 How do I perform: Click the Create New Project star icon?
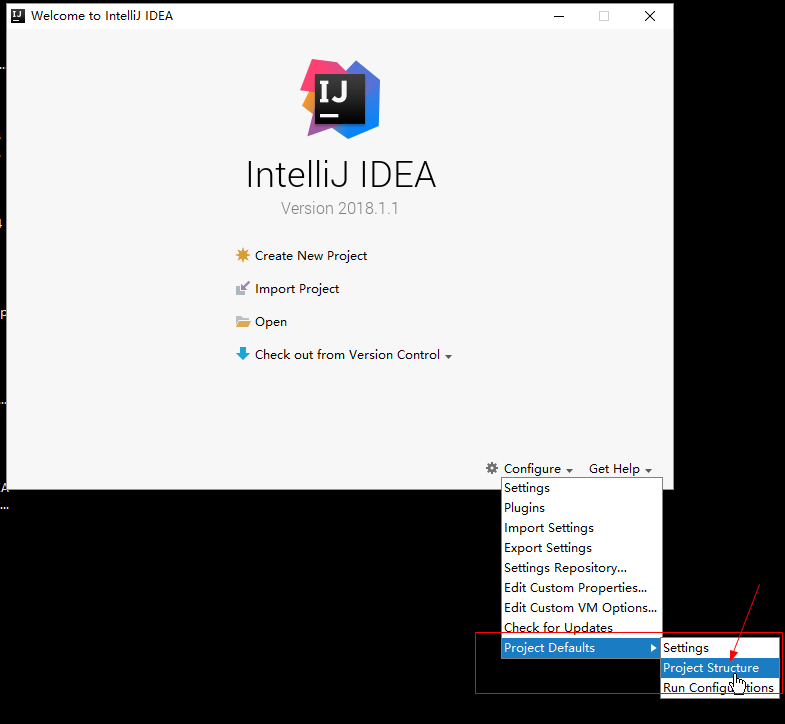pos(242,255)
